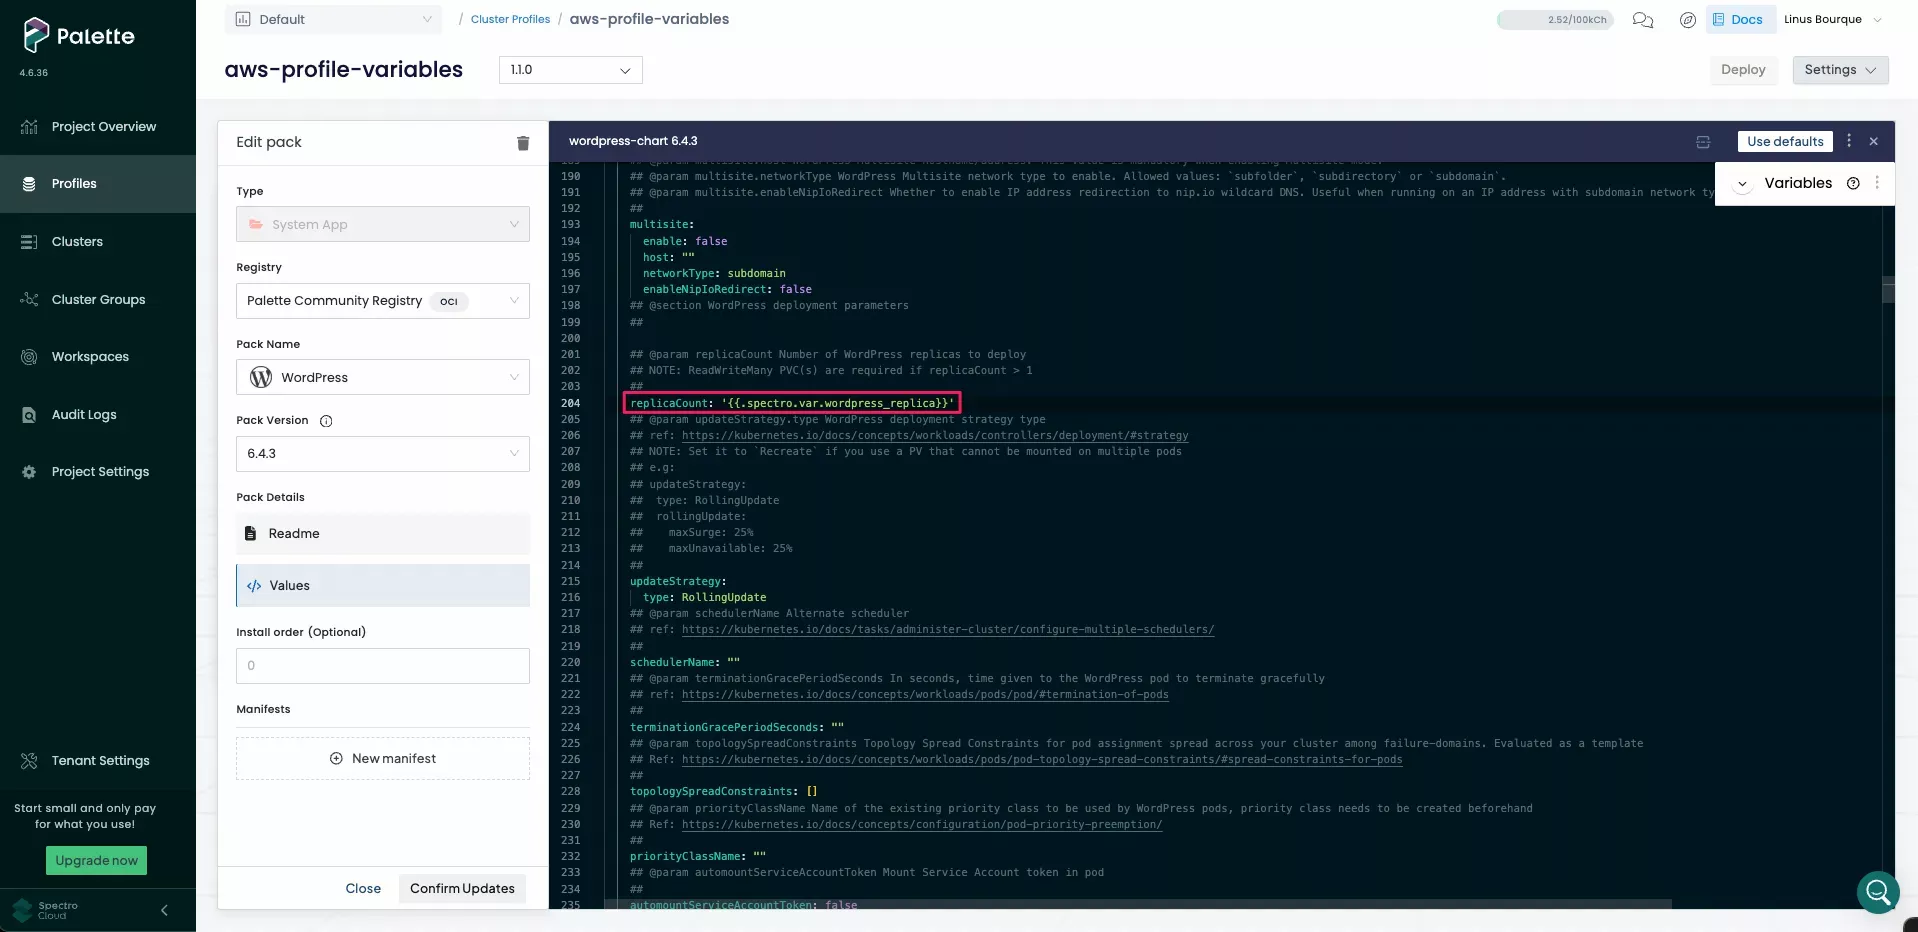Click the Use defaults button

[x=1785, y=141]
